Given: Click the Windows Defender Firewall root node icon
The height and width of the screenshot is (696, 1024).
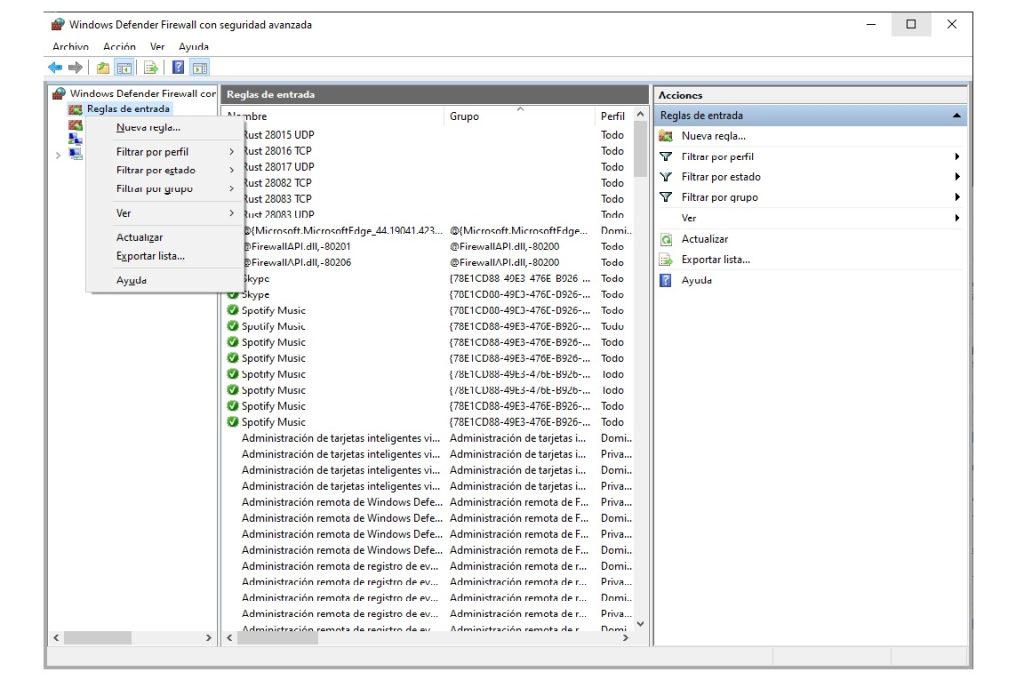Looking at the screenshot, I should [60, 94].
